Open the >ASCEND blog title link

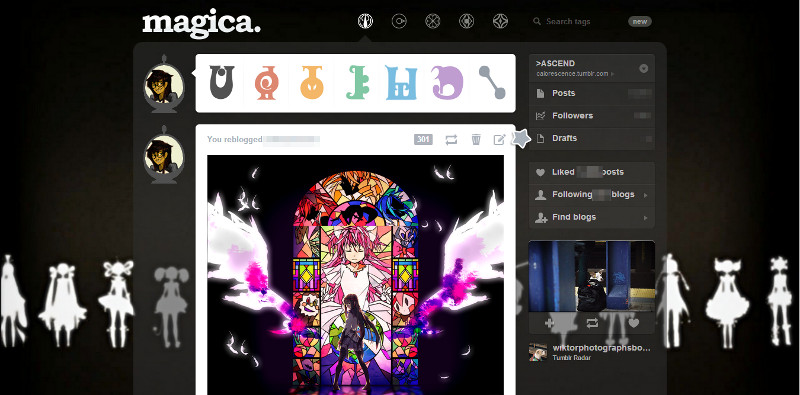555,64
